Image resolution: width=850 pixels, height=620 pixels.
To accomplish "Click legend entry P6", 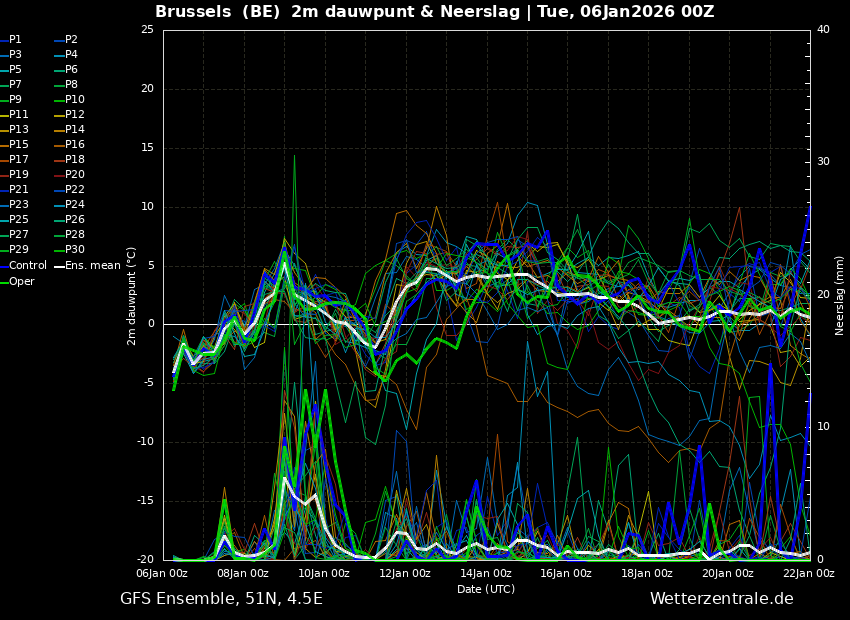I will 72,69.
